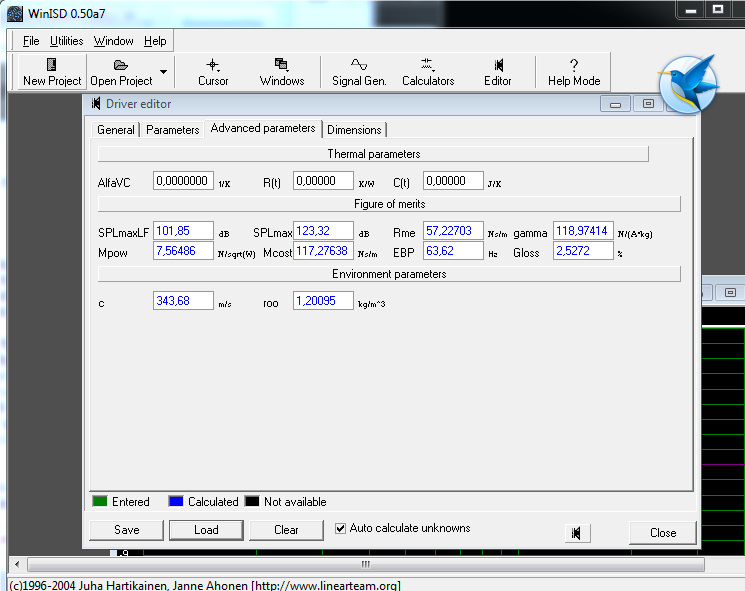Click the black Not available swatch
Screen dimensions: 745x591
[252, 502]
